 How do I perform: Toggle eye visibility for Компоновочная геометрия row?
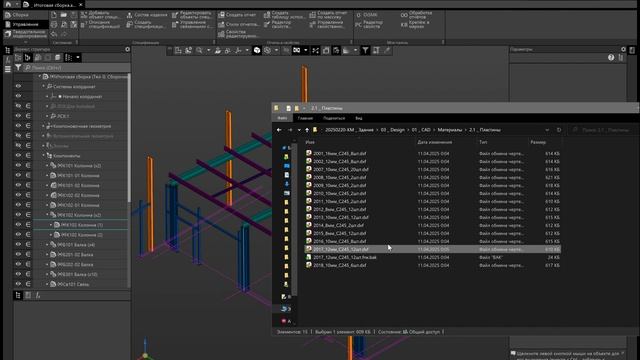coord(18,126)
